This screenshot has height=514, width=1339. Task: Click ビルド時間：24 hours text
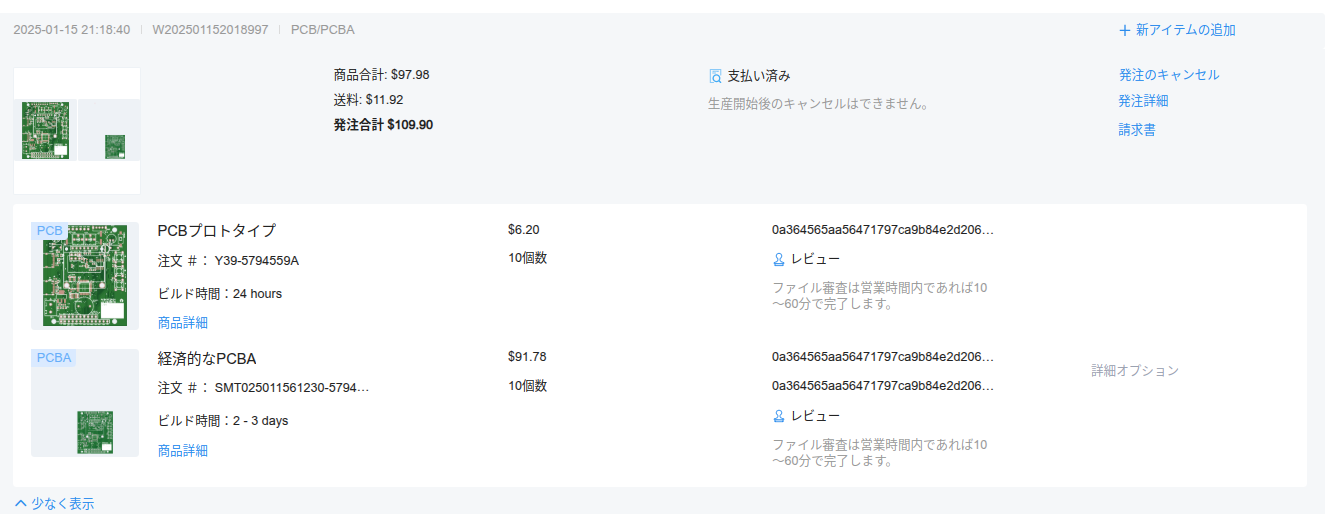click(x=220, y=294)
